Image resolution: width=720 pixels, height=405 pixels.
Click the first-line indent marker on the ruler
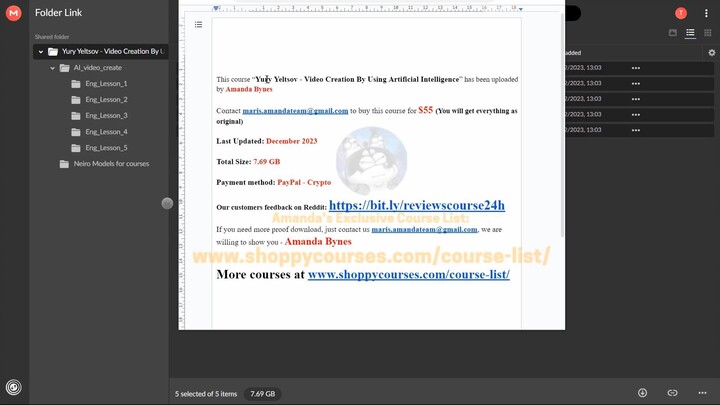[x=216, y=8]
